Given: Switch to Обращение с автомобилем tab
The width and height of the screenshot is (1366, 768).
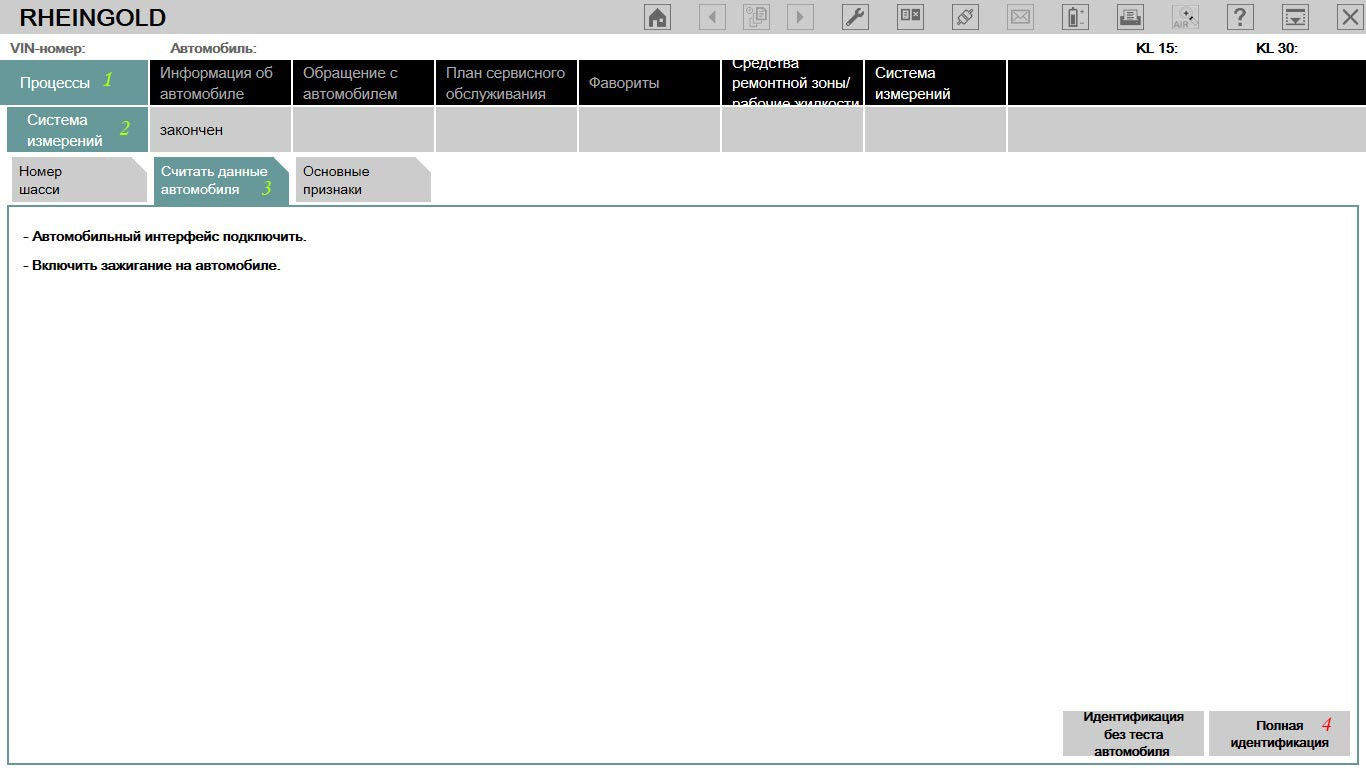Looking at the screenshot, I should [363, 82].
